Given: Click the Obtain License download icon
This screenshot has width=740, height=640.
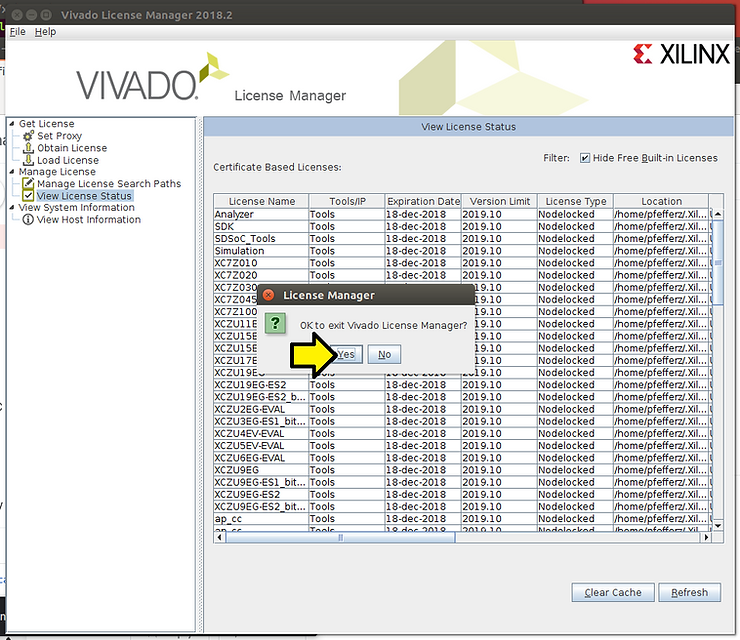Looking at the screenshot, I should 28,148.
